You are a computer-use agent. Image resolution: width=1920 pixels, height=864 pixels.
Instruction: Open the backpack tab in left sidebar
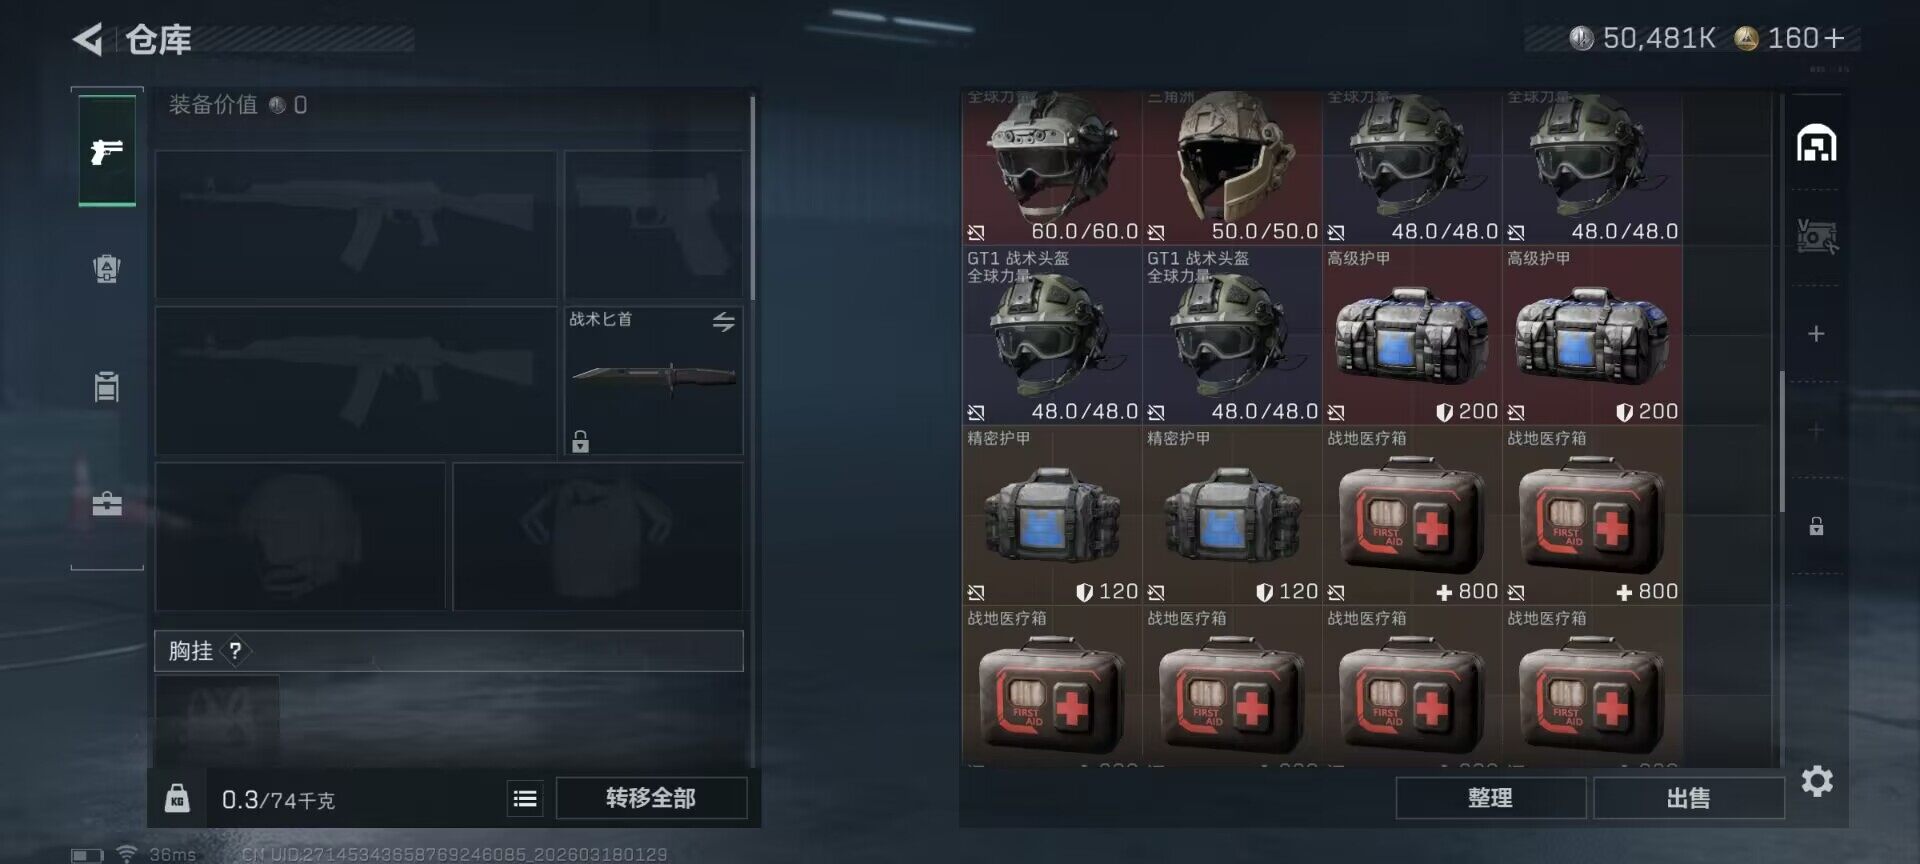(107, 268)
